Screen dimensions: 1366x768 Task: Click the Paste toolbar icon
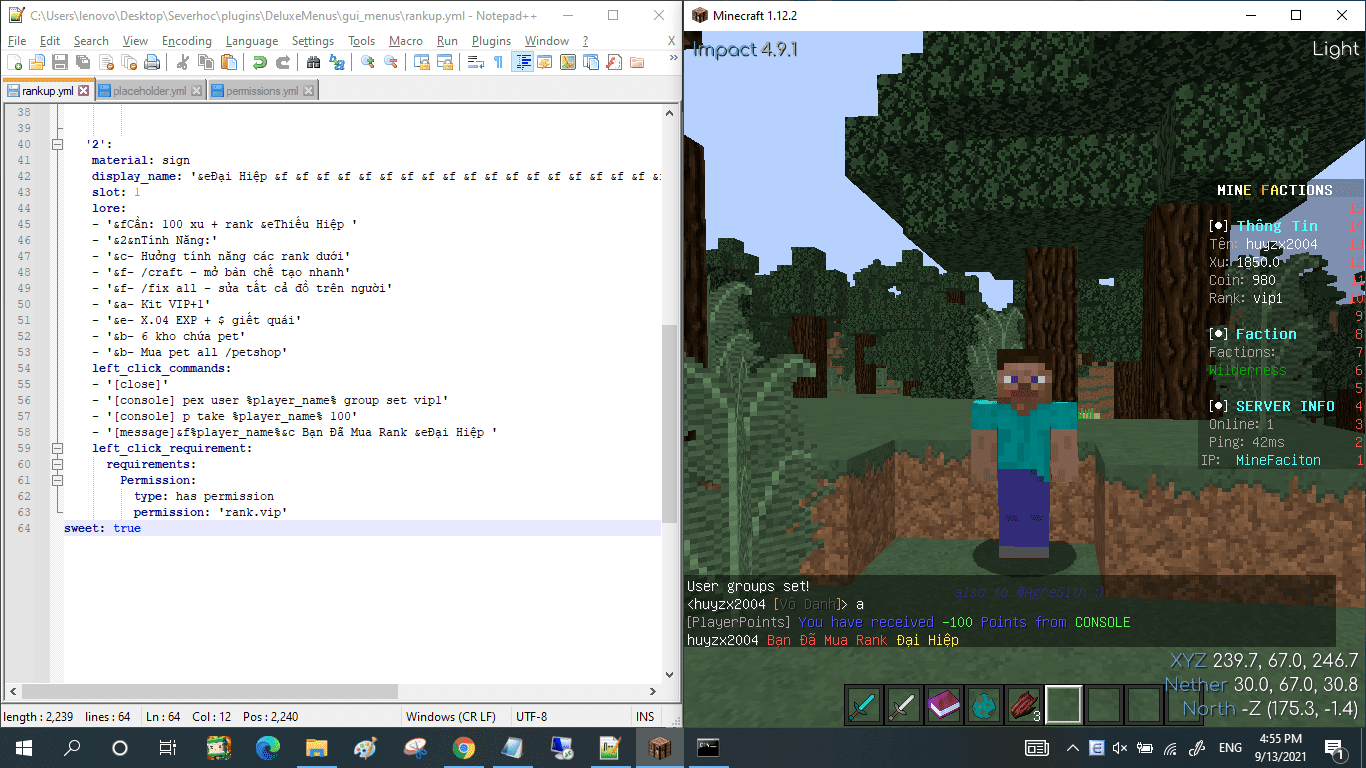coord(229,62)
